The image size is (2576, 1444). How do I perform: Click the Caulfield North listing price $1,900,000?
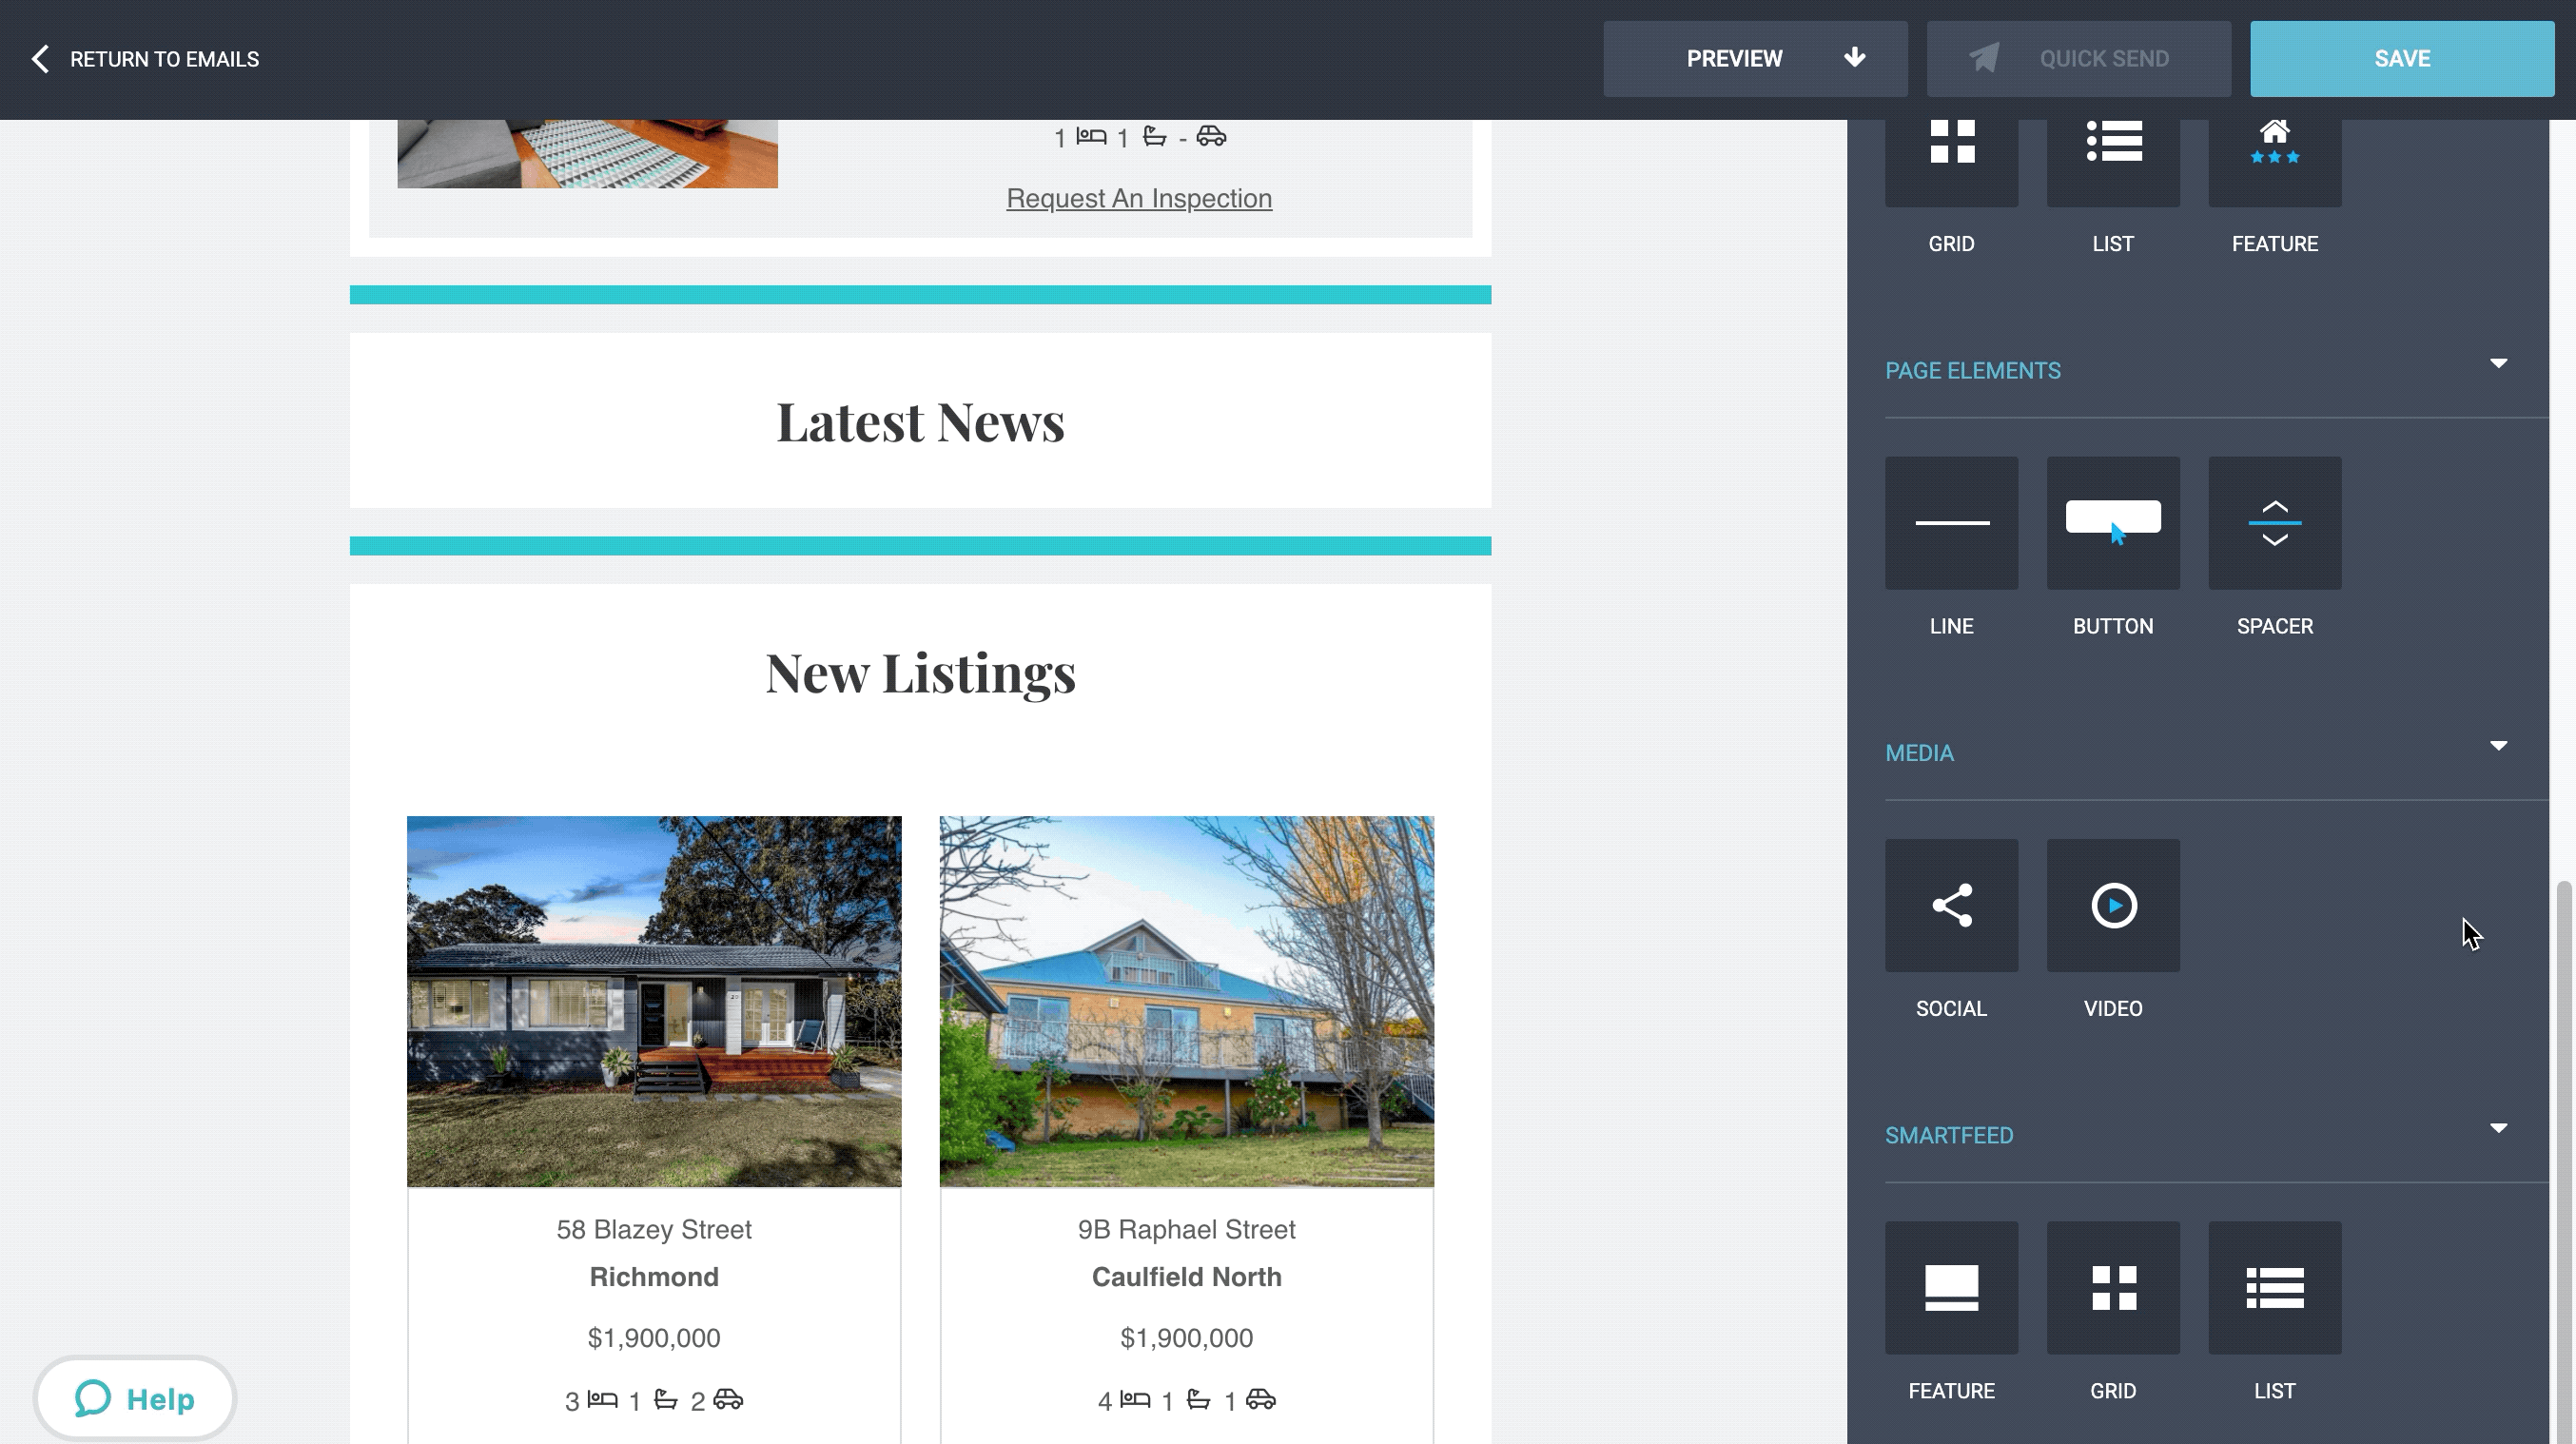[x=1186, y=1338]
